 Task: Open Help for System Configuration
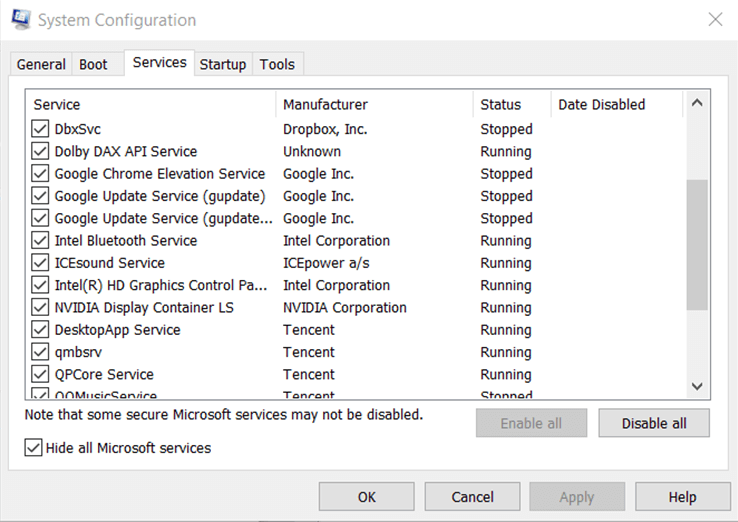pyautogui.click(x=682, y=497)
